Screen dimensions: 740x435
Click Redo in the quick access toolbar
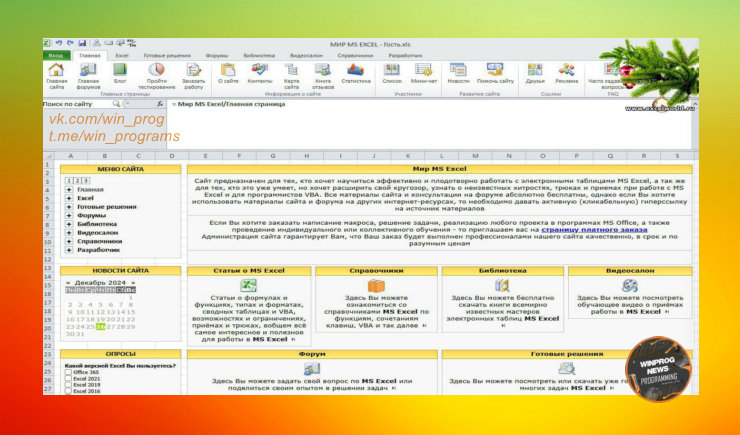pos(70,43)
